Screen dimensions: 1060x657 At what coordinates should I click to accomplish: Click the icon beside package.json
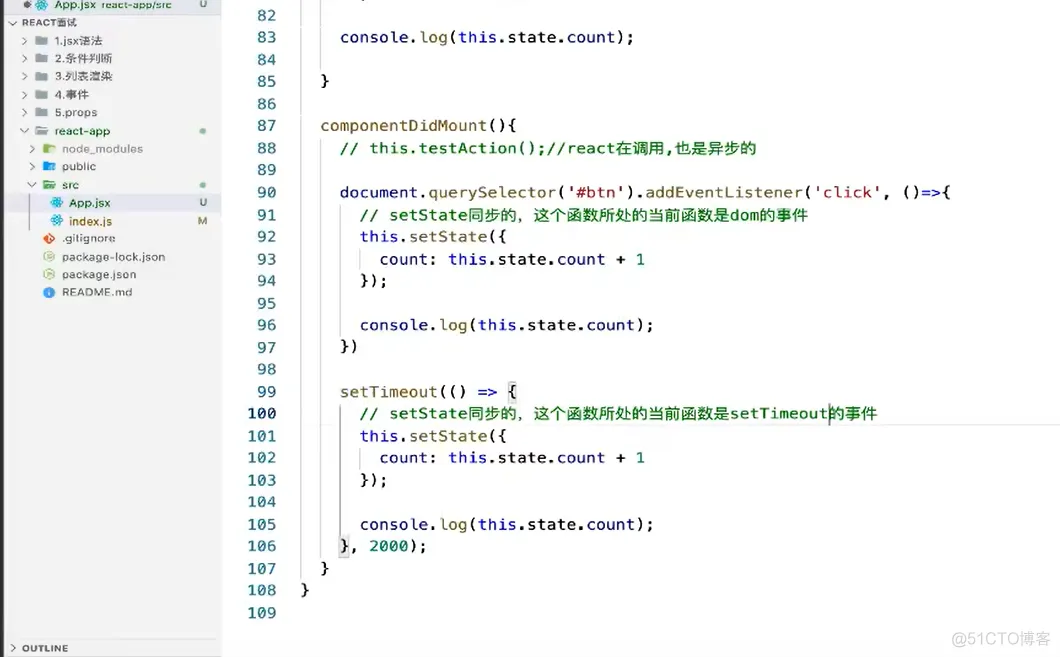click(49, 274)
